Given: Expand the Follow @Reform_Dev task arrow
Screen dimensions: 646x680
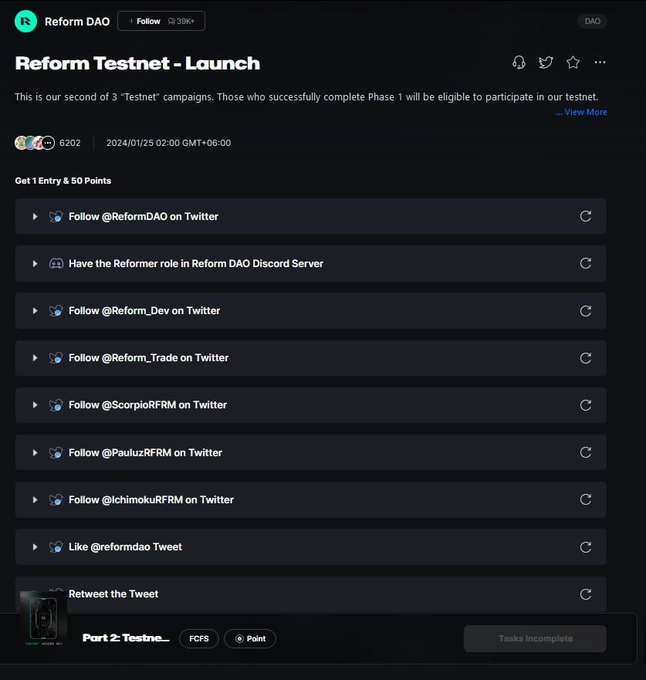Looking at the screenshot, I should [x=35, y=311].
